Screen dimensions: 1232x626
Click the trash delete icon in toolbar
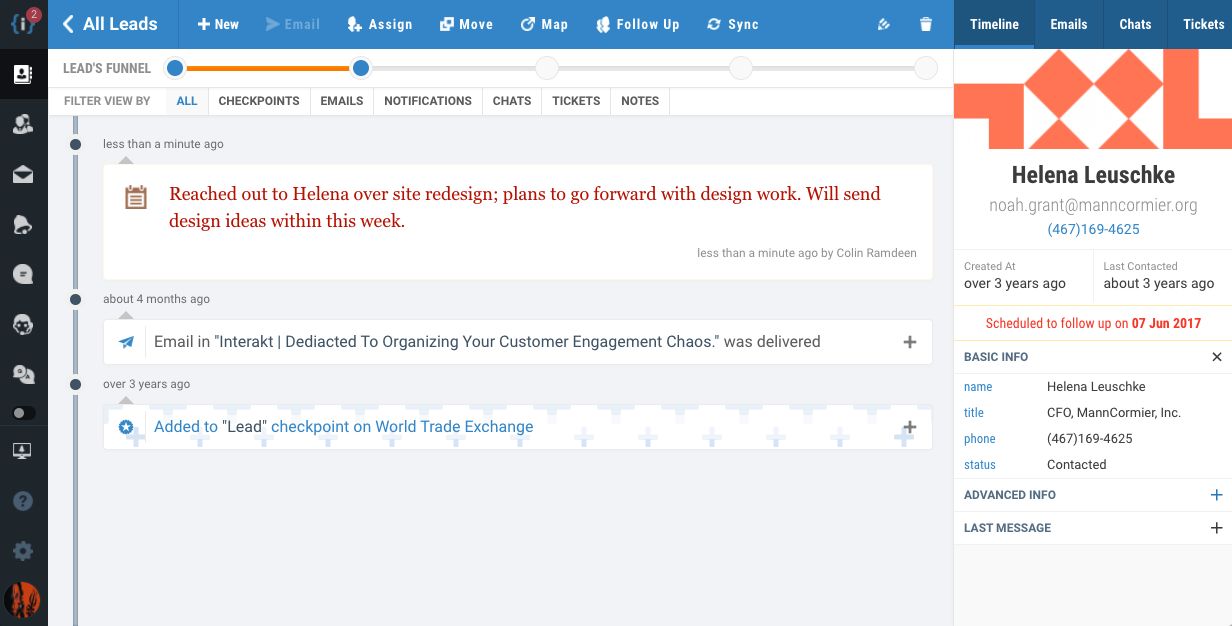tap(926, 25)
